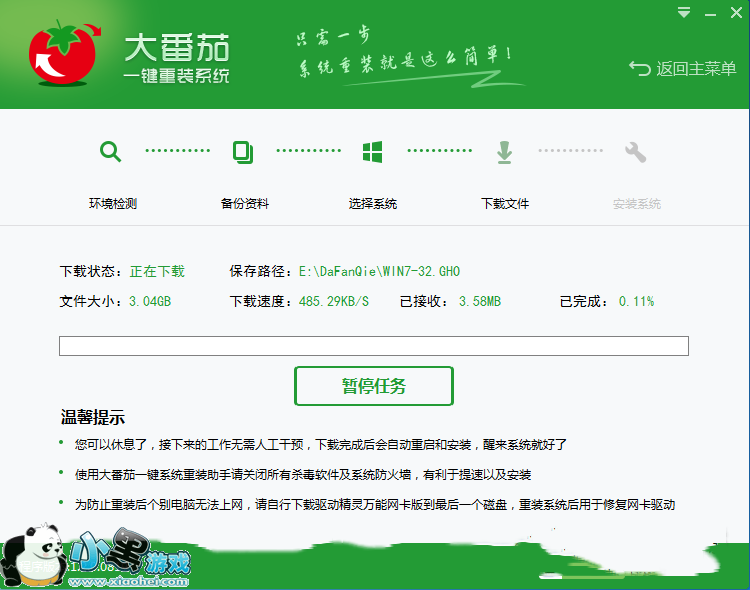Click the download progress bar

click(x=374, y=346)
